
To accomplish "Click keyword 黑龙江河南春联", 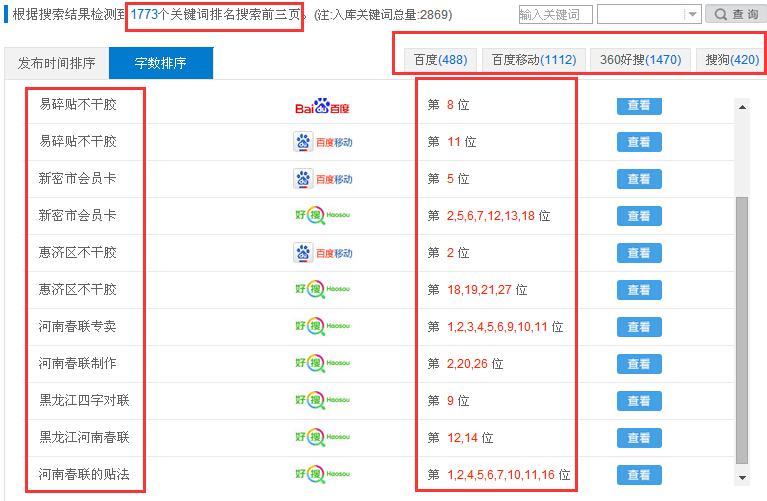I will (84, 437).
